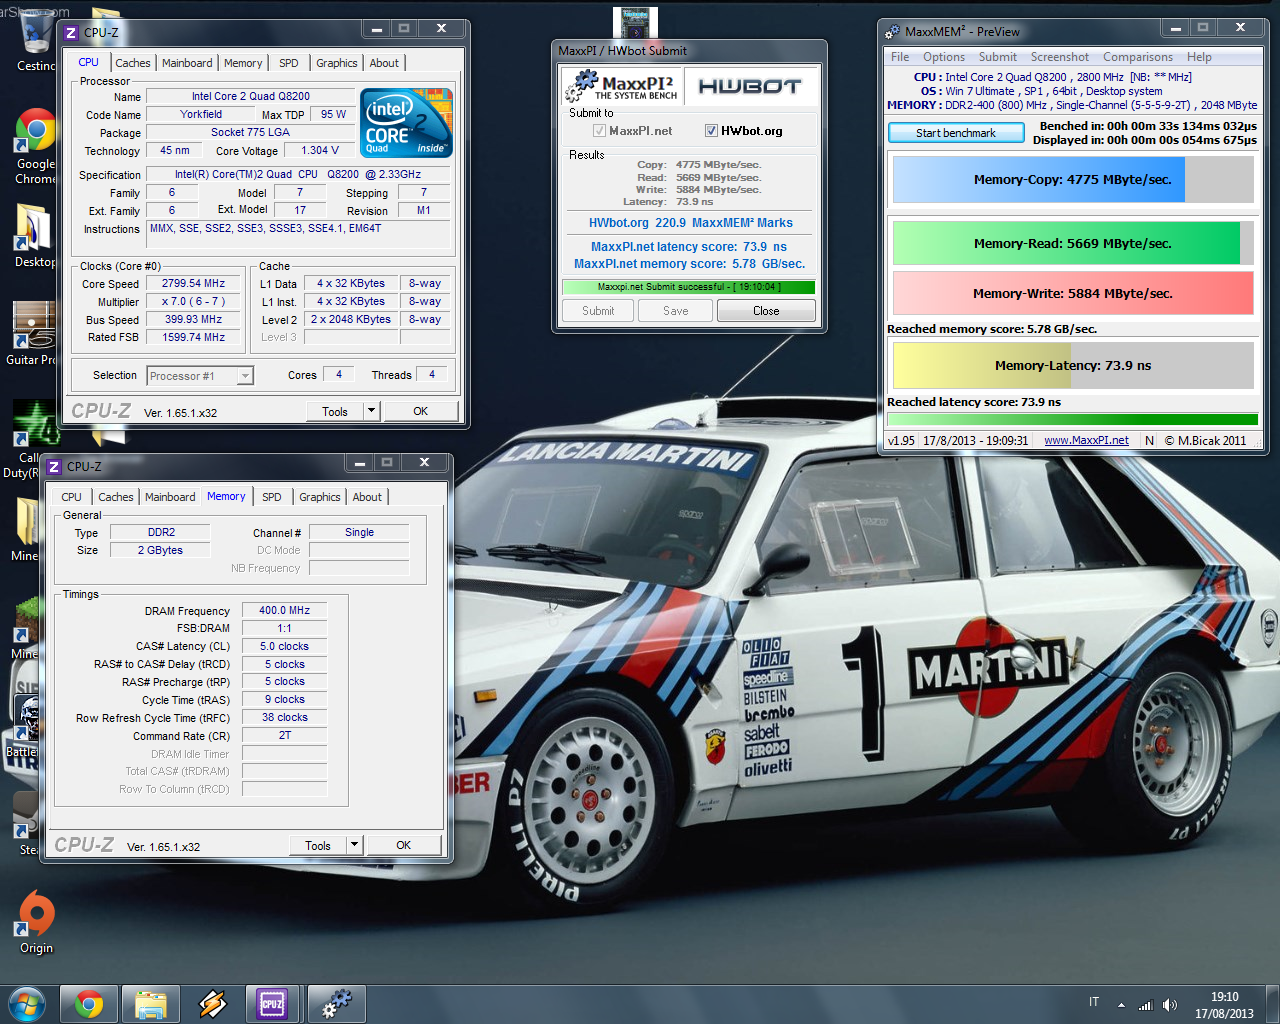Viewport: 1280px width, 1024px height.
Task: Open File menu in MaxxMEM
Action: click(x=900, y=57)
